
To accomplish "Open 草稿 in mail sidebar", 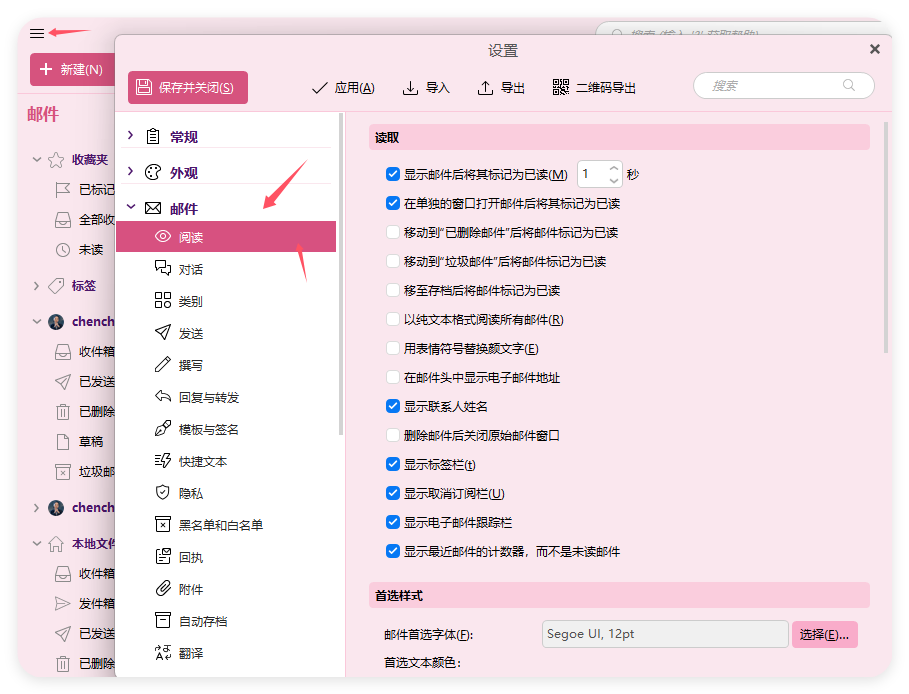I will point(90,441).
